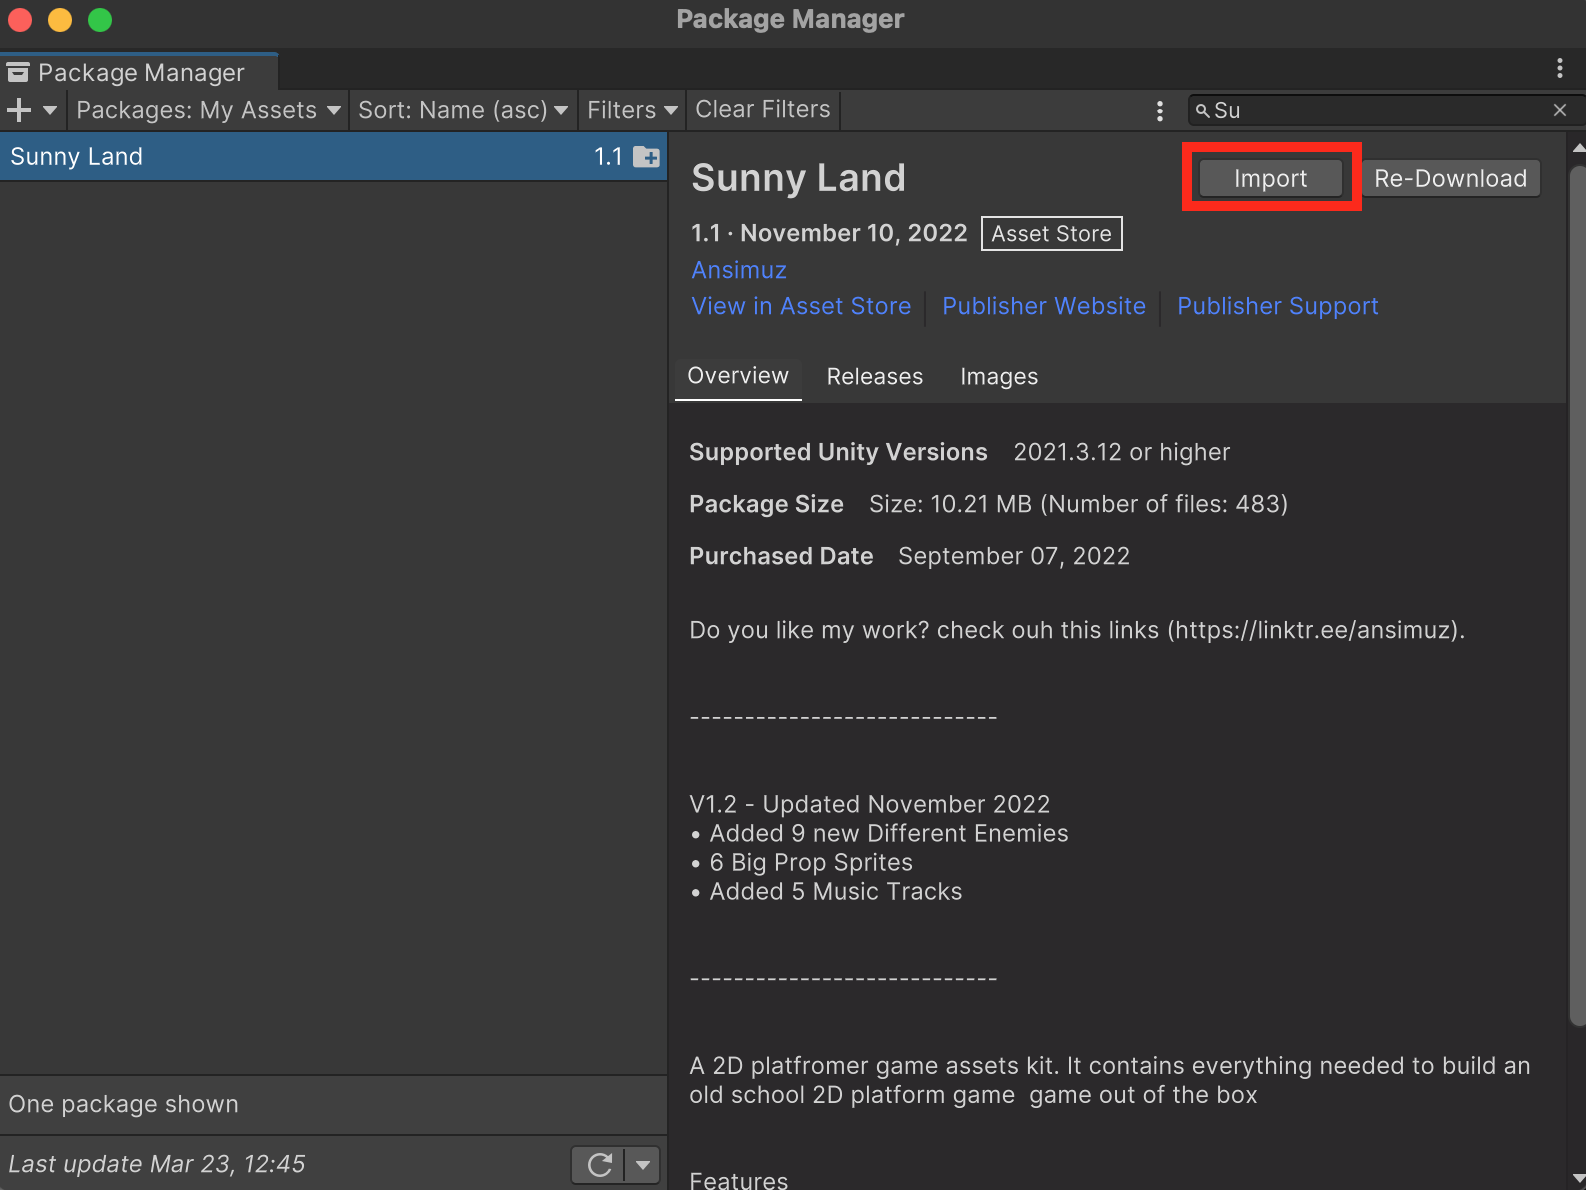Open the add-package dropdown arrow
1586x1190 pixels.
(x=50, y=110)
